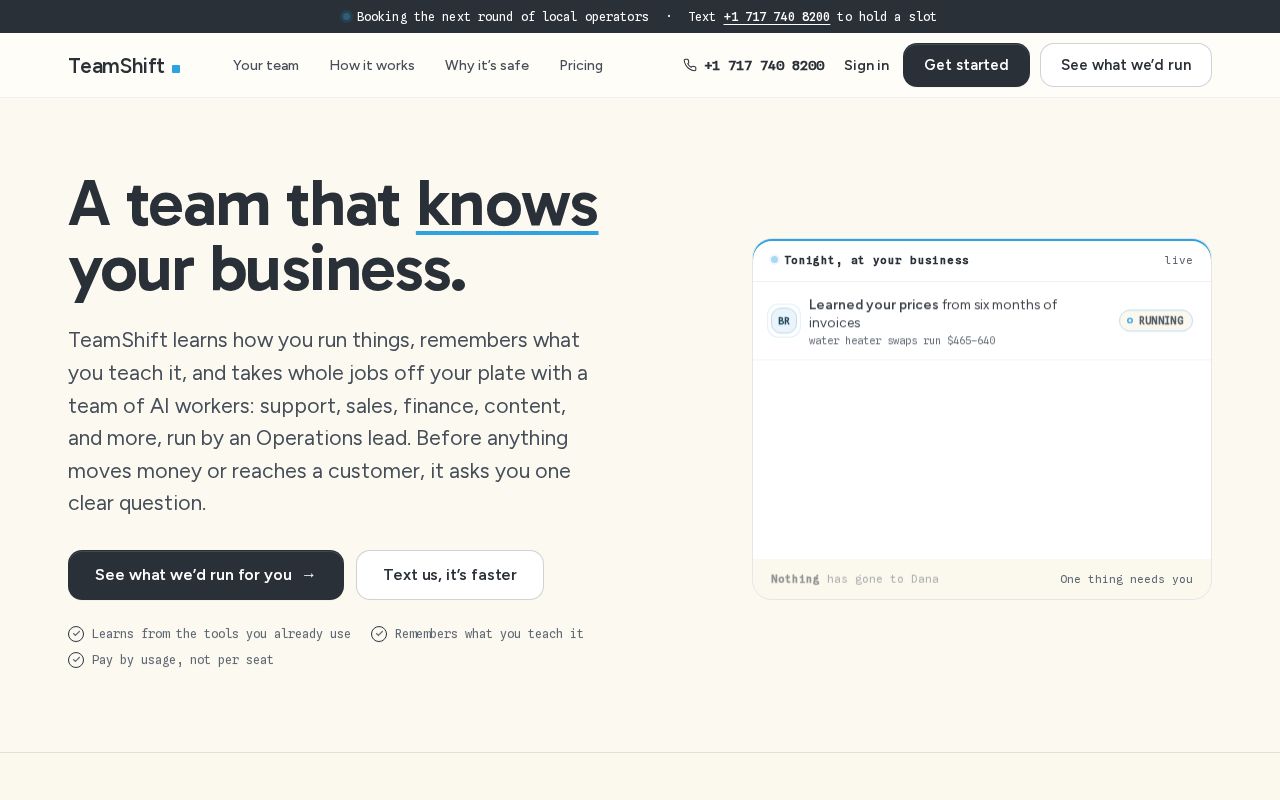This screenshot has width=1280, height=800.
Task: Click Learns from the tools you already use
Action: tap(221, 634)
